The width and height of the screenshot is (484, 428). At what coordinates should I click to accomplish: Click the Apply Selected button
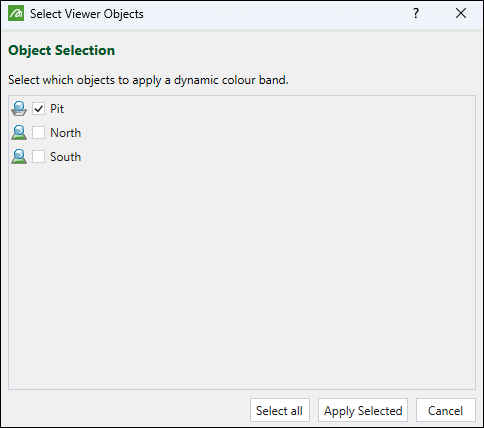point(363,410)
